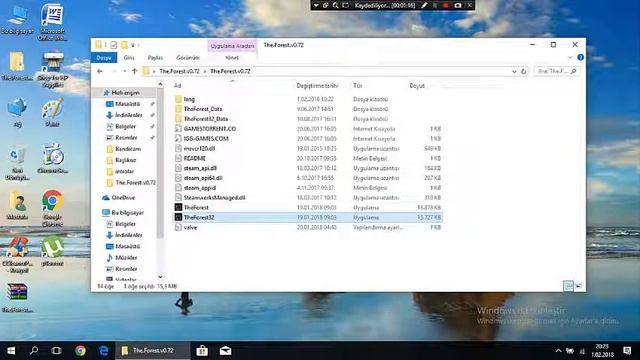Open Microsoft Store from taskbar
Viewport: 640px width, 360px height.
[202, 351]
